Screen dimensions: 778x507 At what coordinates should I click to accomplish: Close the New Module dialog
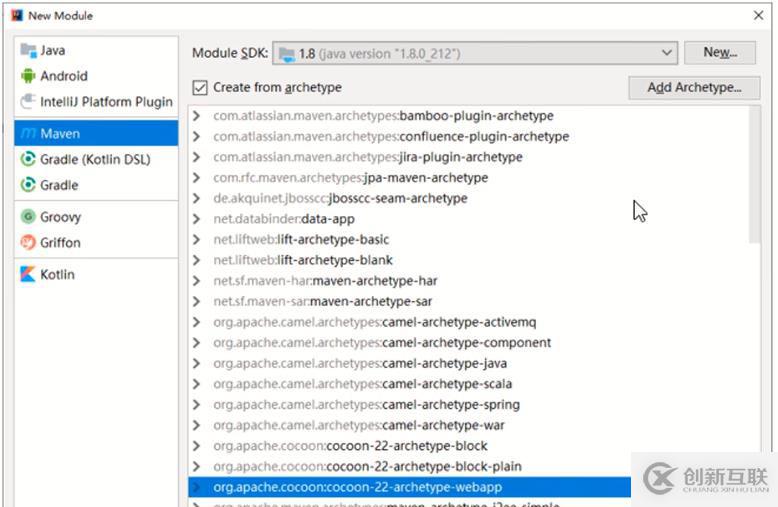758,15
